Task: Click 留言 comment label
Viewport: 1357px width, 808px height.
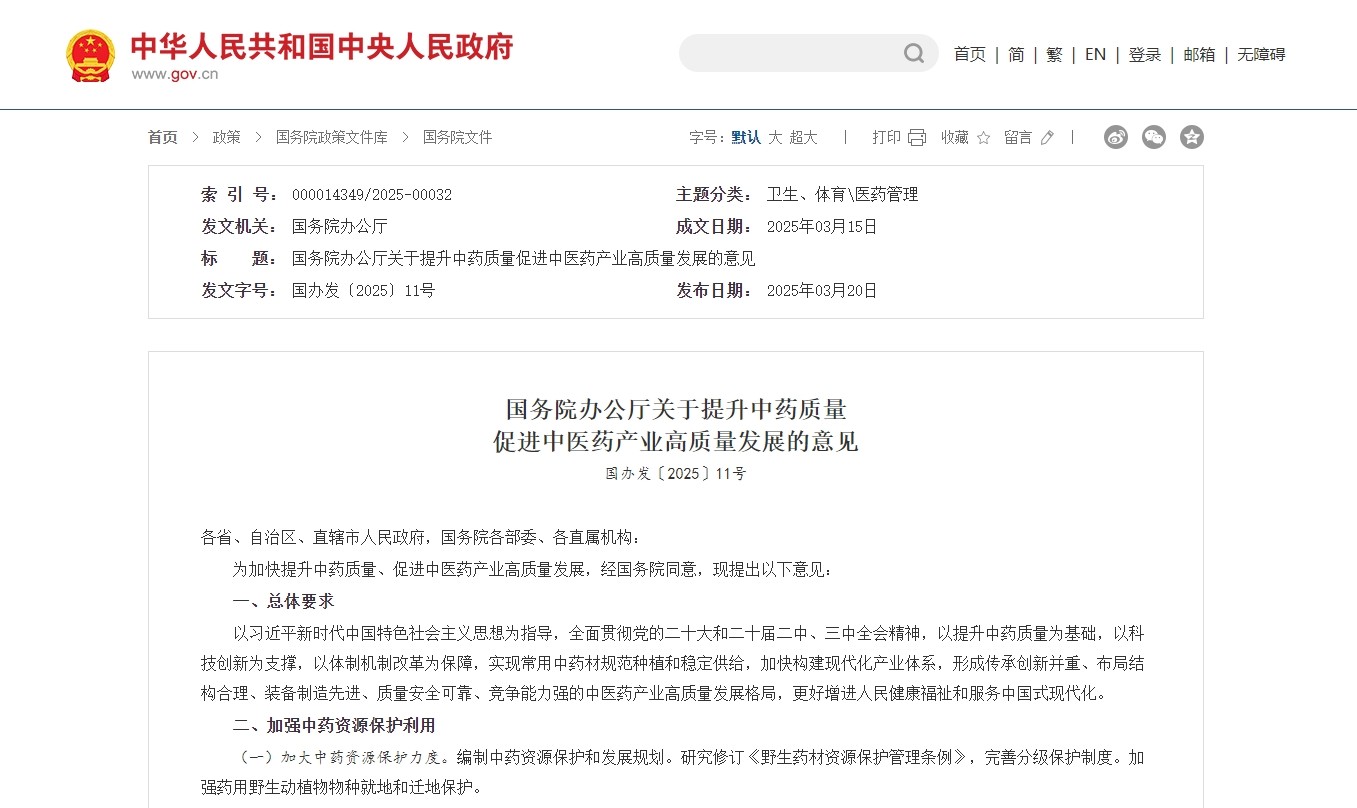Action: coord(1018,138)
